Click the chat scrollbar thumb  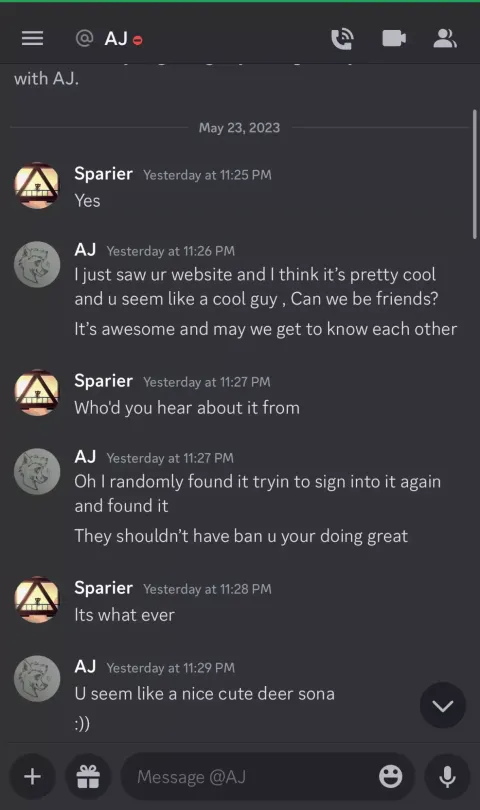click(x=475, y=174)
